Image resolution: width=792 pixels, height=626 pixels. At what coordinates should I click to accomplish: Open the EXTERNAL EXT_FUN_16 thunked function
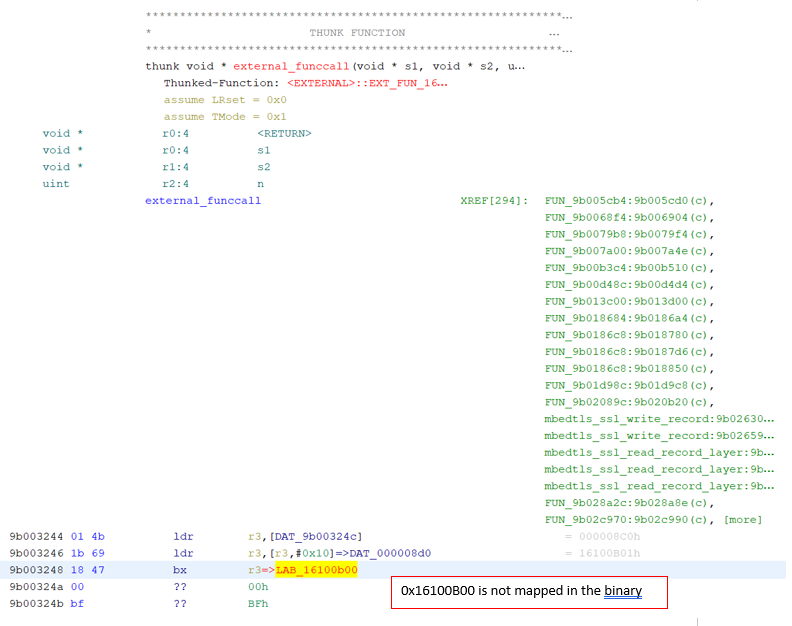pos(367,83)
